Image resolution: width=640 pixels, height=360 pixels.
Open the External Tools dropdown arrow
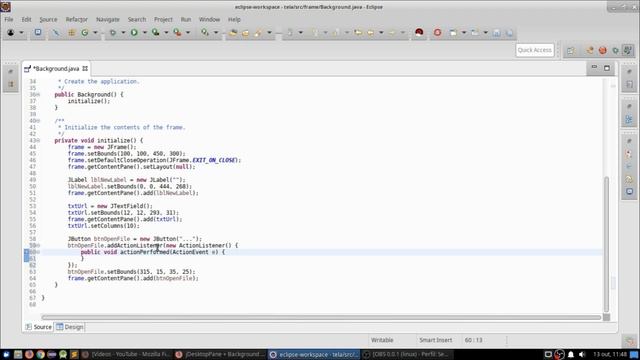(188, 33)
